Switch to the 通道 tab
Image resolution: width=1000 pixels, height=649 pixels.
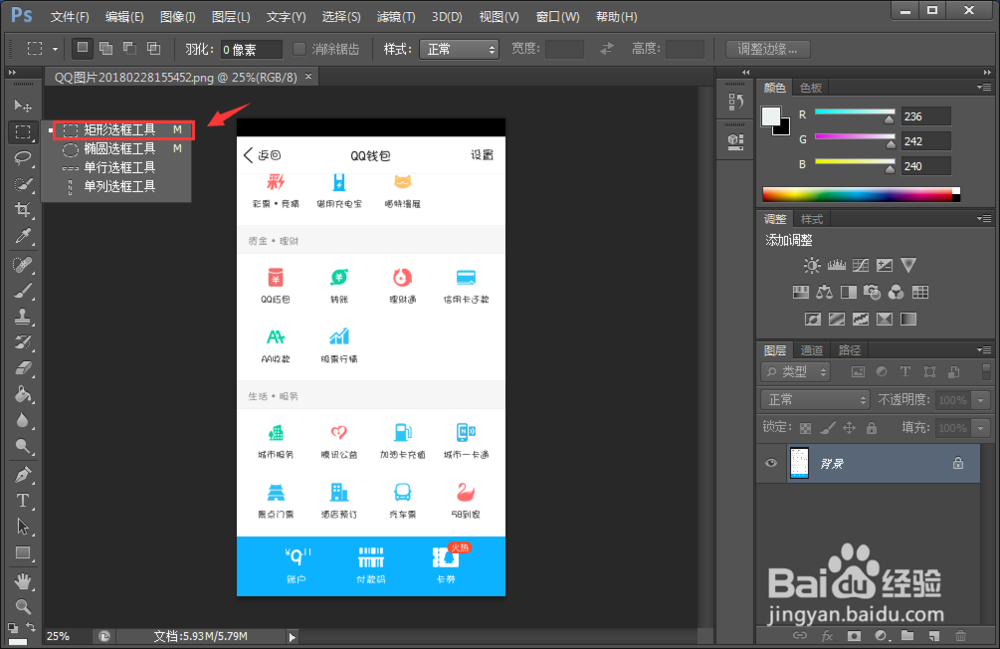812,350
